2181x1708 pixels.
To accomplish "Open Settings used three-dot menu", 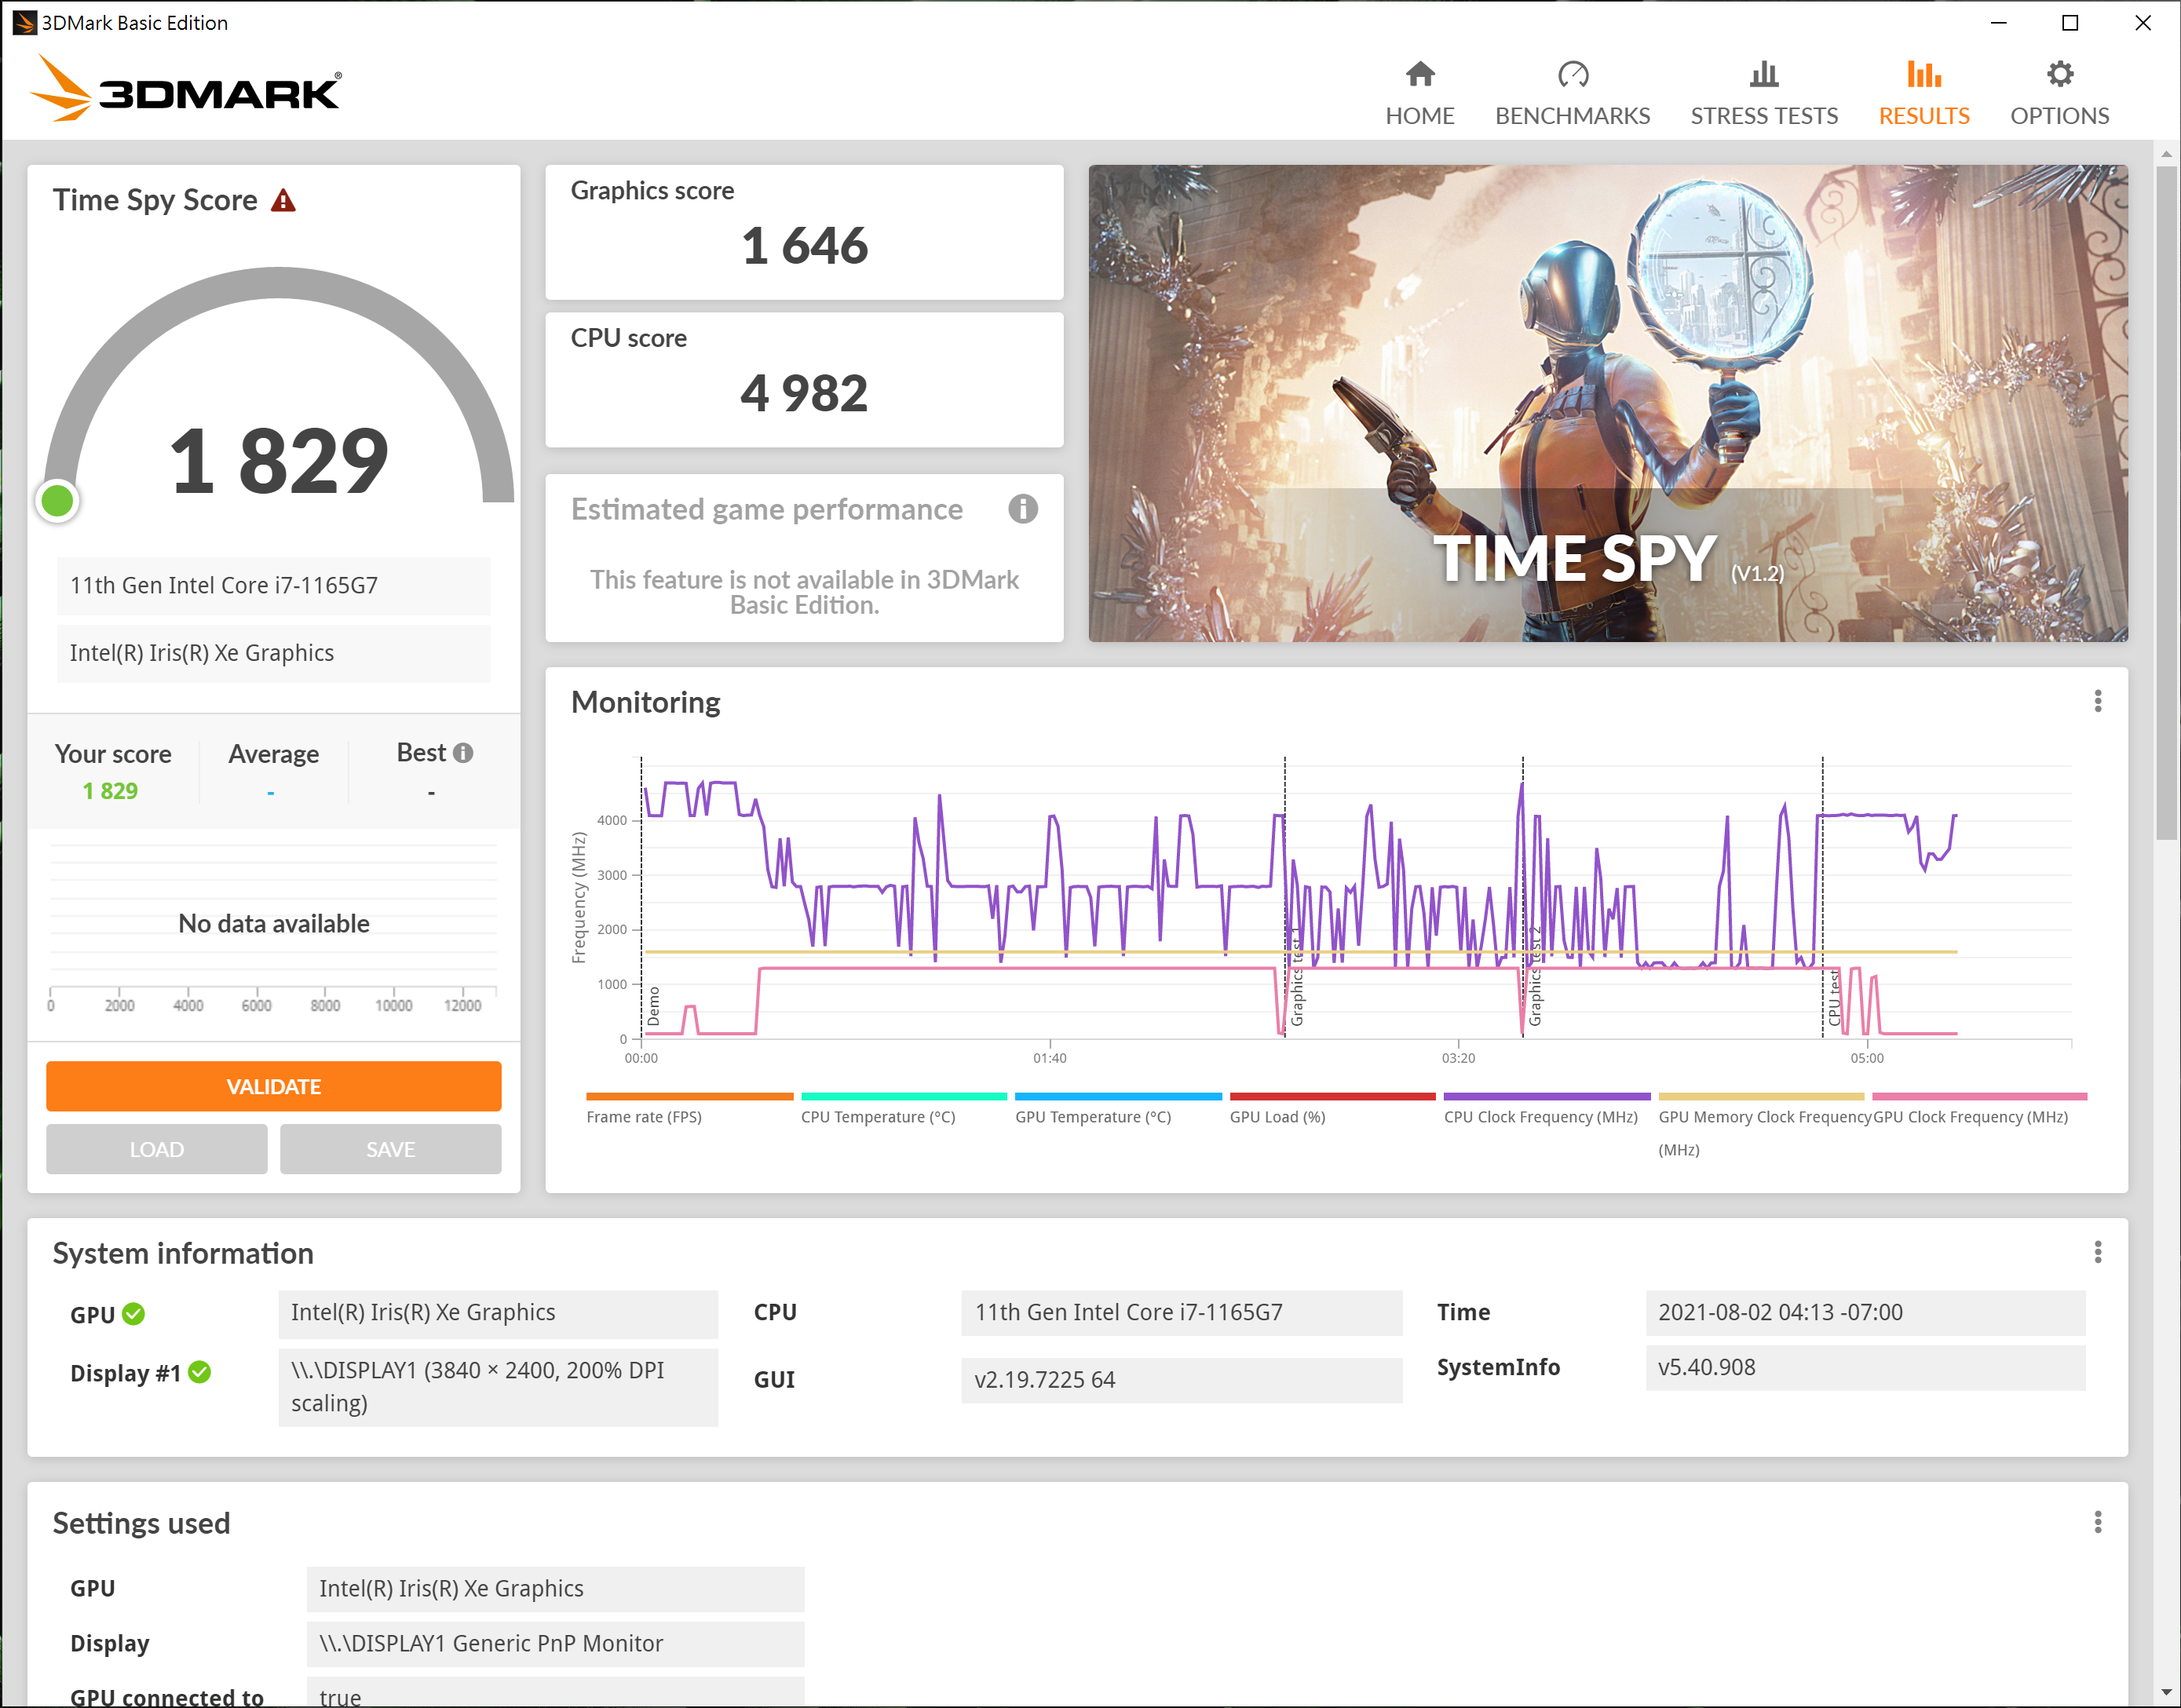I will [2097, 1522].
